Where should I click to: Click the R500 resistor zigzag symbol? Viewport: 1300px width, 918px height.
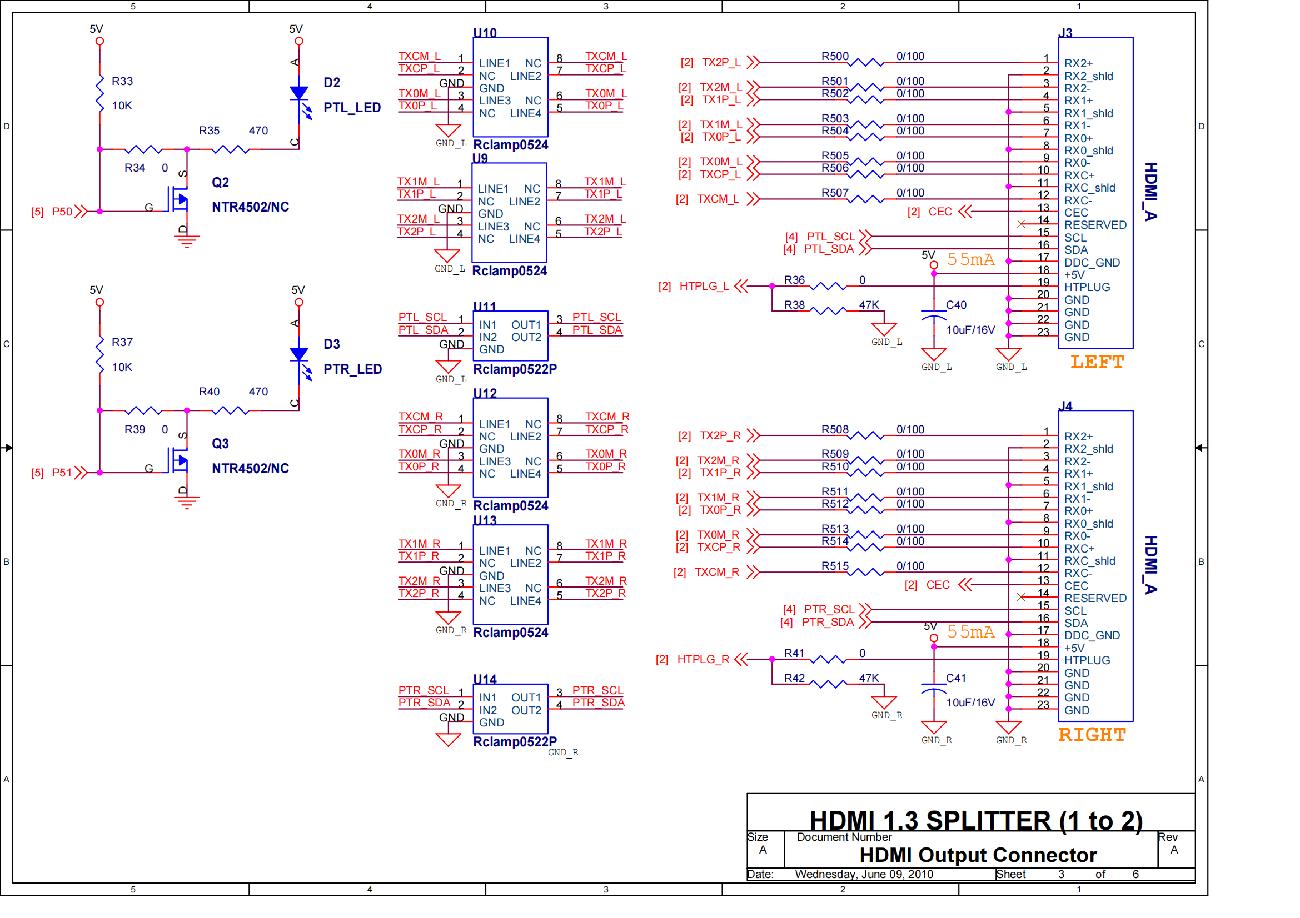(x=866, y=63)
